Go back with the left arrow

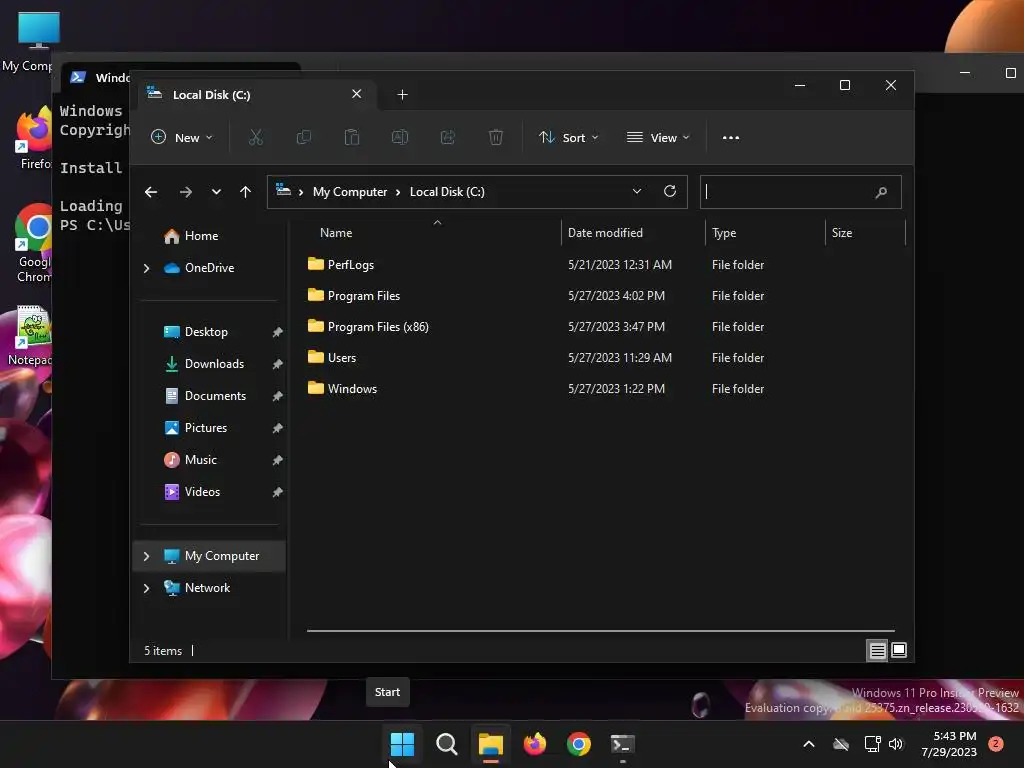click(x=151, y=192)
